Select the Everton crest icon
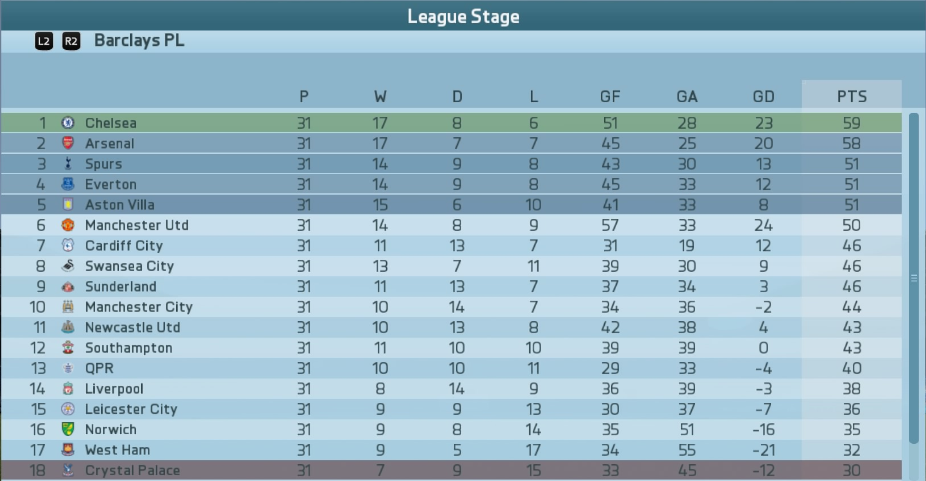The width and height of the screenshot is (926, 481). [x=68, y=184]
